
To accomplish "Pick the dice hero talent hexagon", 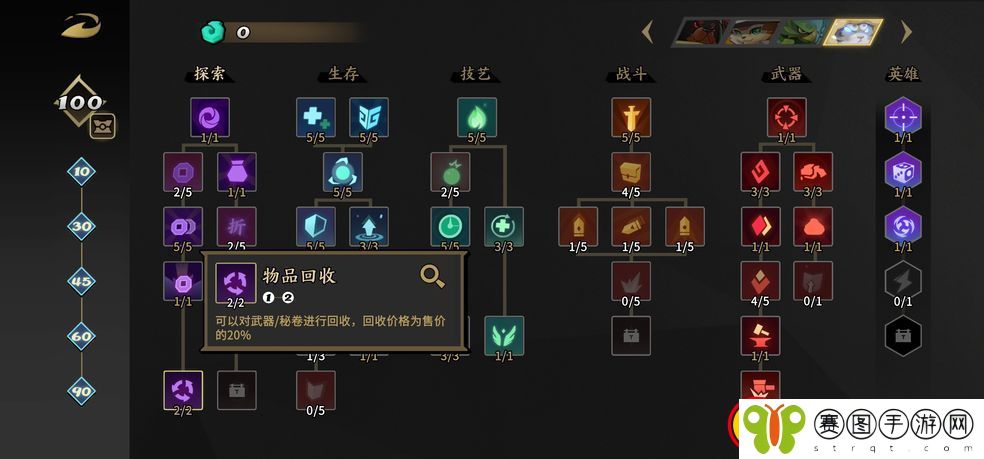I will point(903,170).
